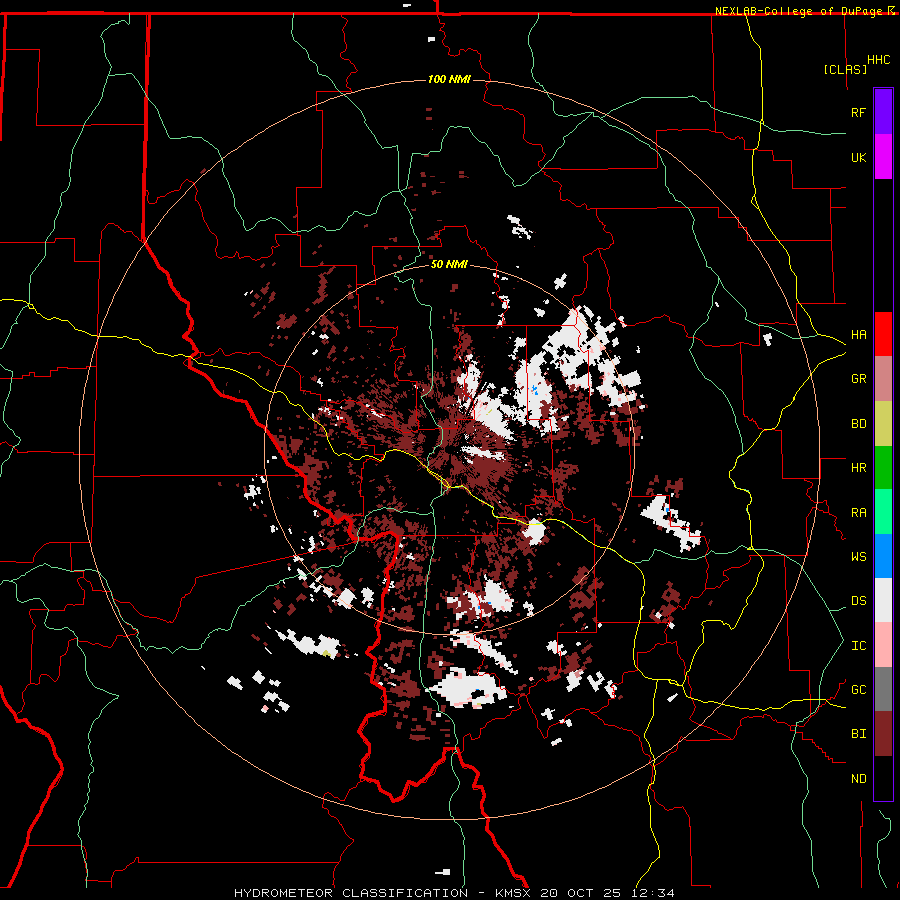
Task: Click the WS legend label
Action: pyautogui.click(x=858, y=557)
